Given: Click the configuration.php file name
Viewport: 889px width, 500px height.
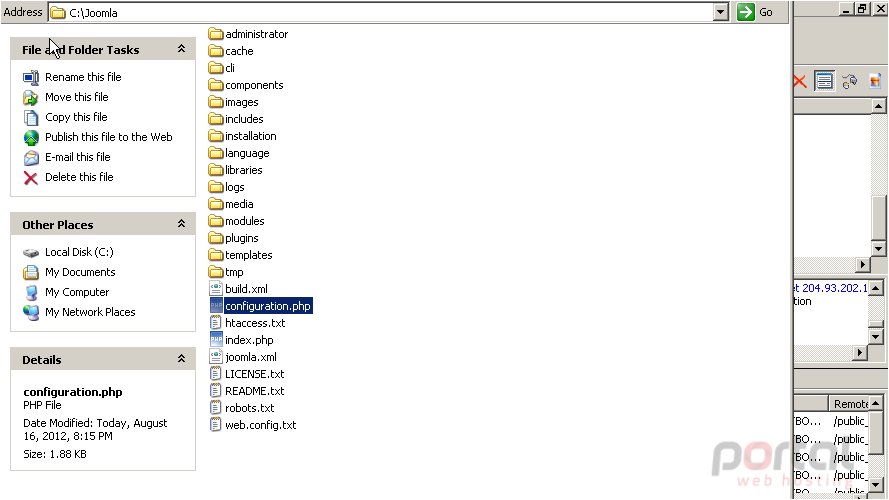Looking at the screenshot, I should point(268,306).
